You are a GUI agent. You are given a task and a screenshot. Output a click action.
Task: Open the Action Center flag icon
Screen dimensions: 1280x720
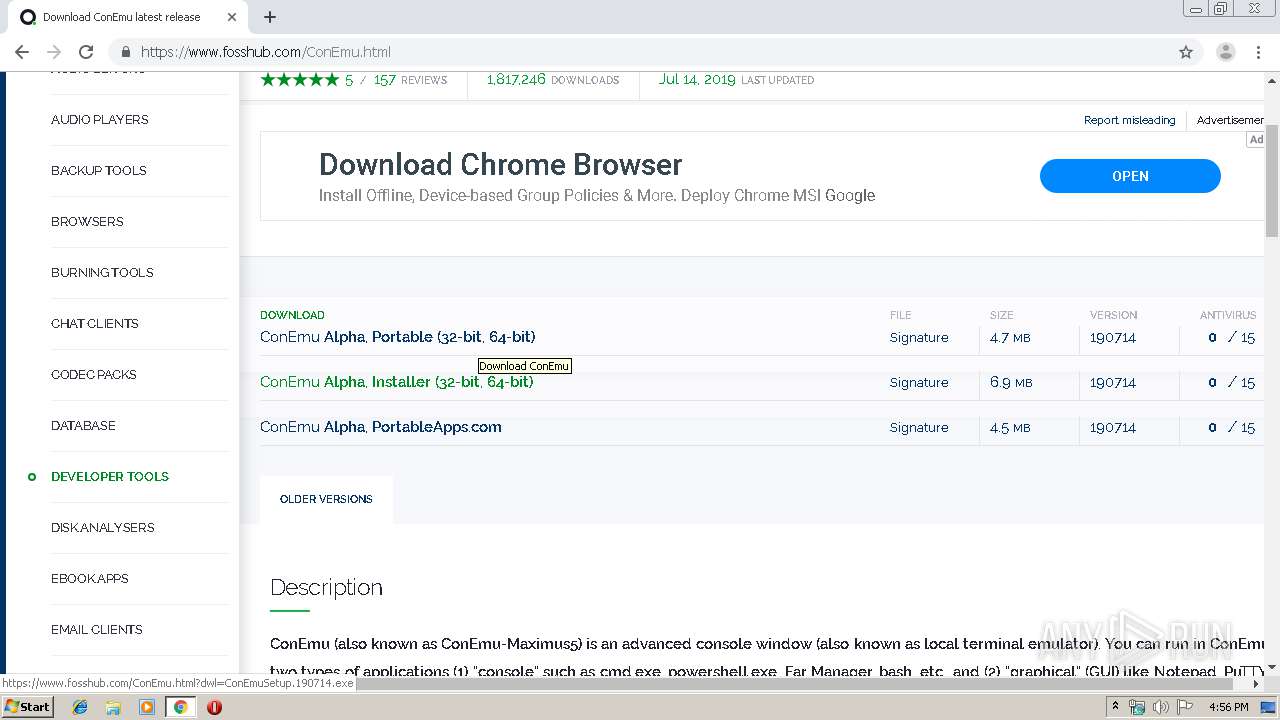tap(1185, 707)
